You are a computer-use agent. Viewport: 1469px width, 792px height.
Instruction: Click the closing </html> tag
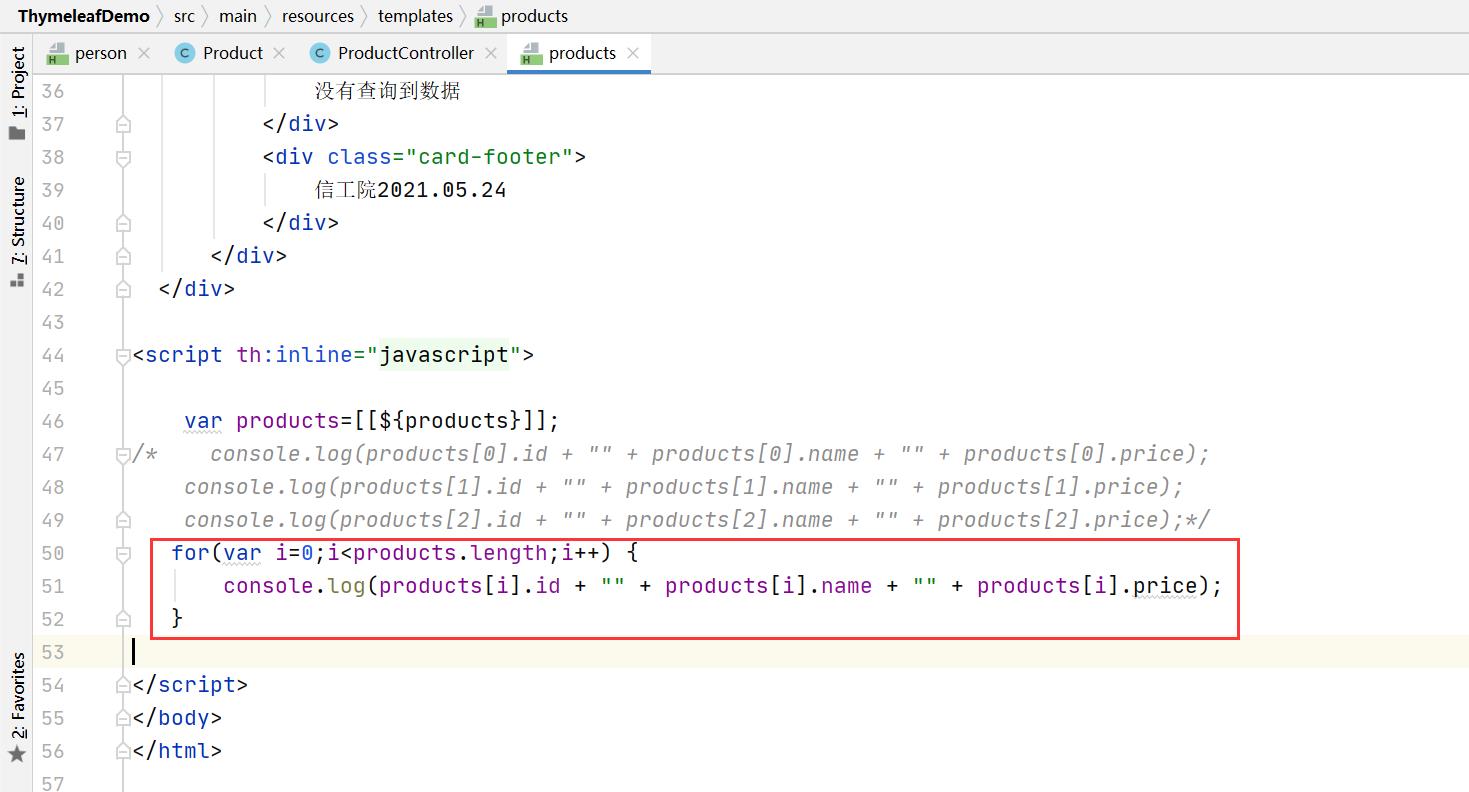[177, 751]
